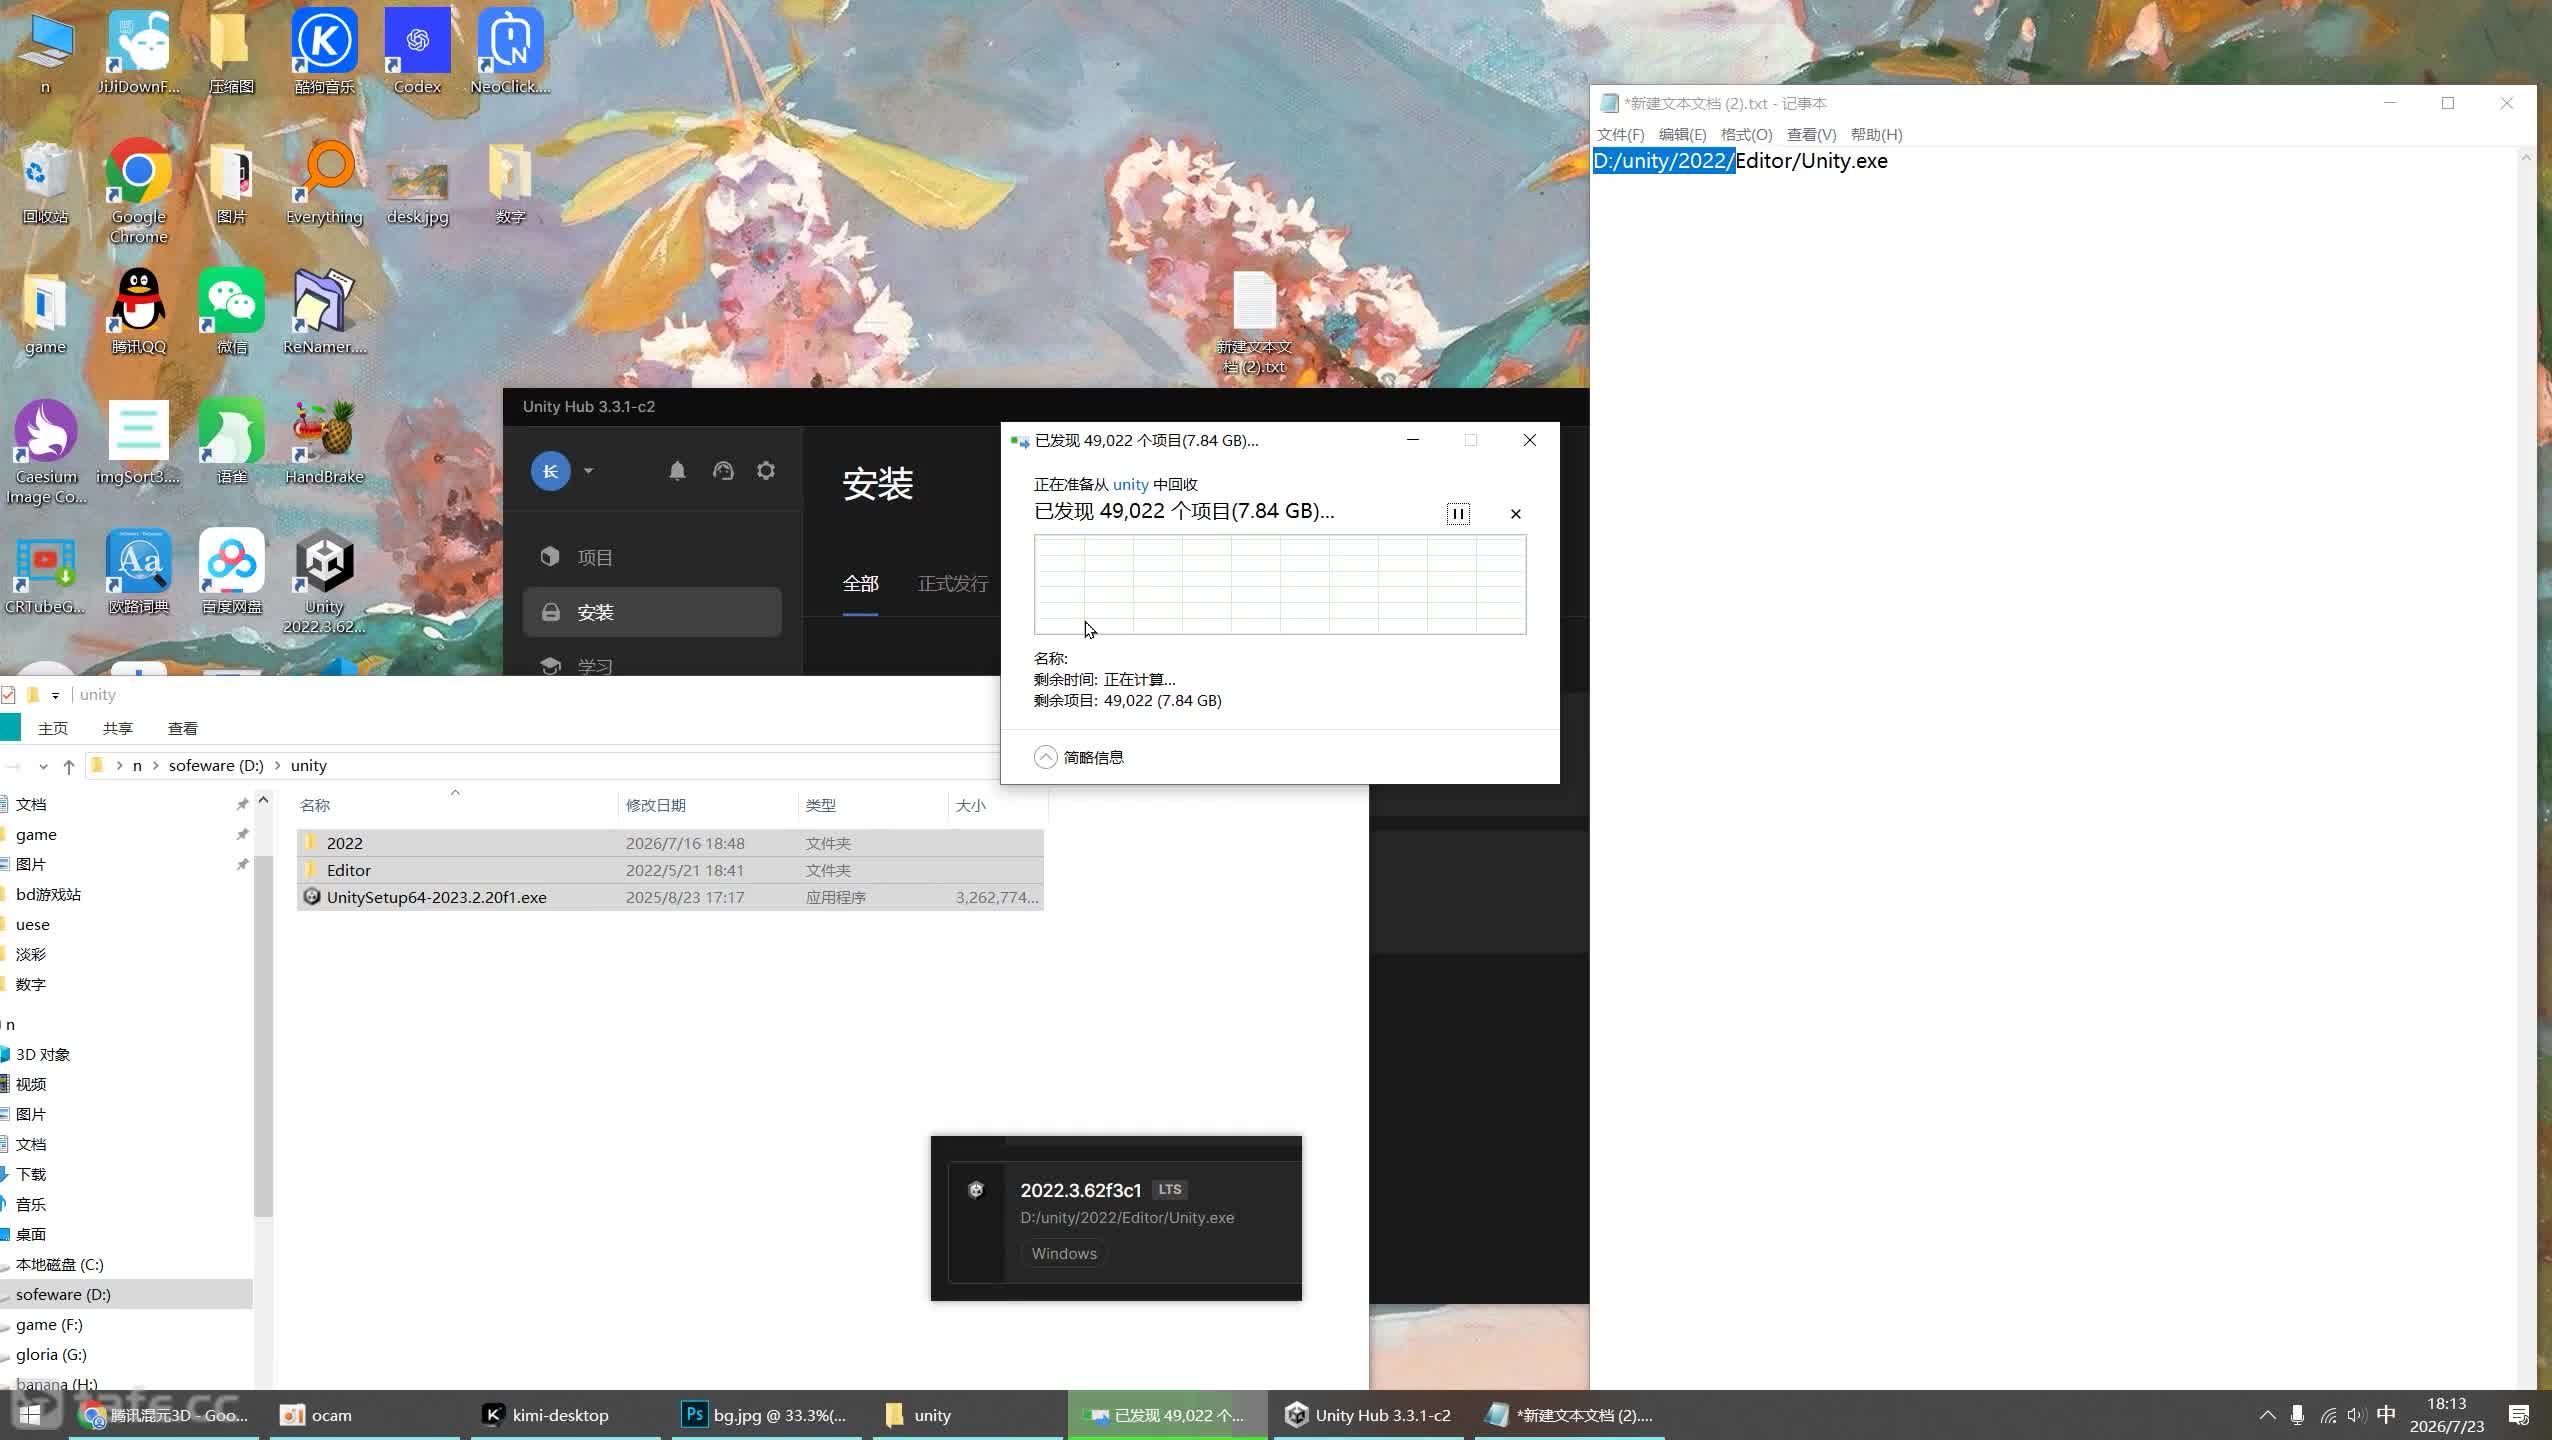Open Unity Hub support headset icon
2552x1440 pixels.
pos(723,471)
